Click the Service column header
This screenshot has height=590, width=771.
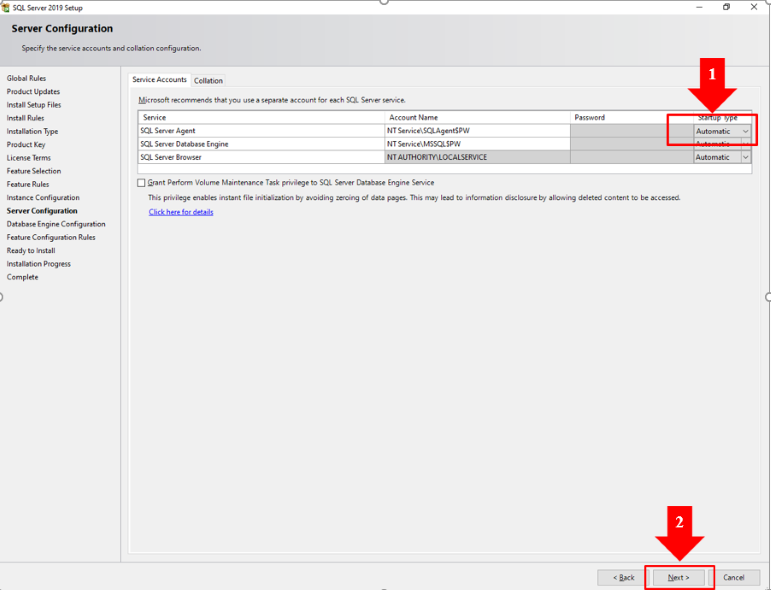coord(261,118)
